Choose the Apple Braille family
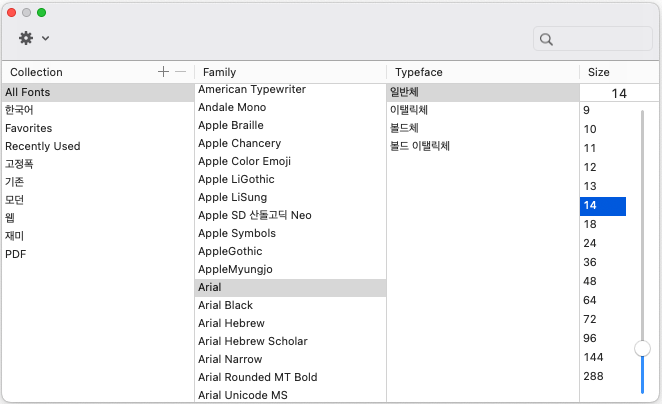 coord(290,125)
